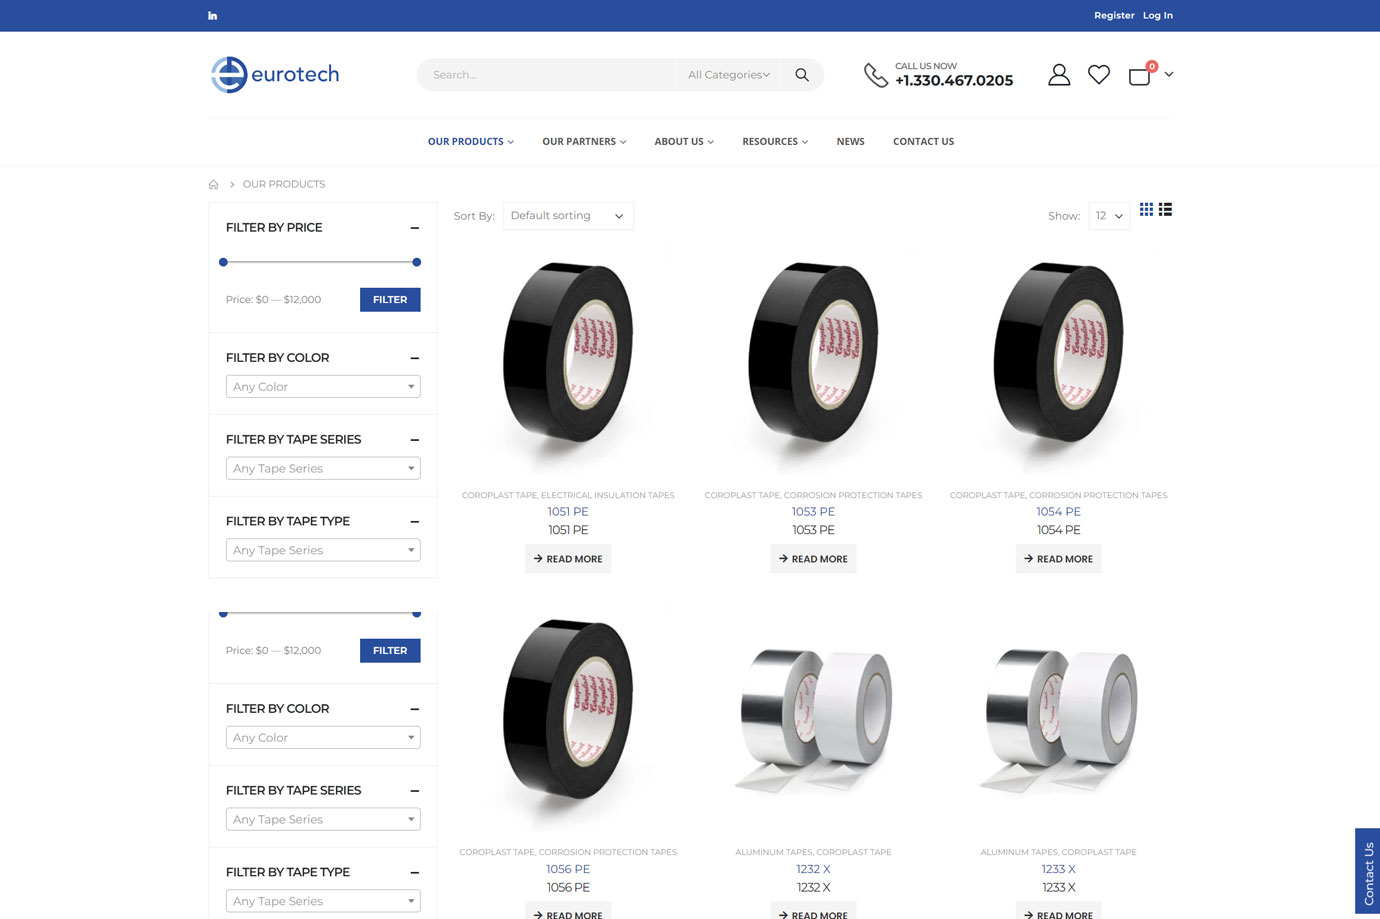Click the minimum handle of upper price slider
This screenshot has width=1380, height=919.
pos(223,262)
